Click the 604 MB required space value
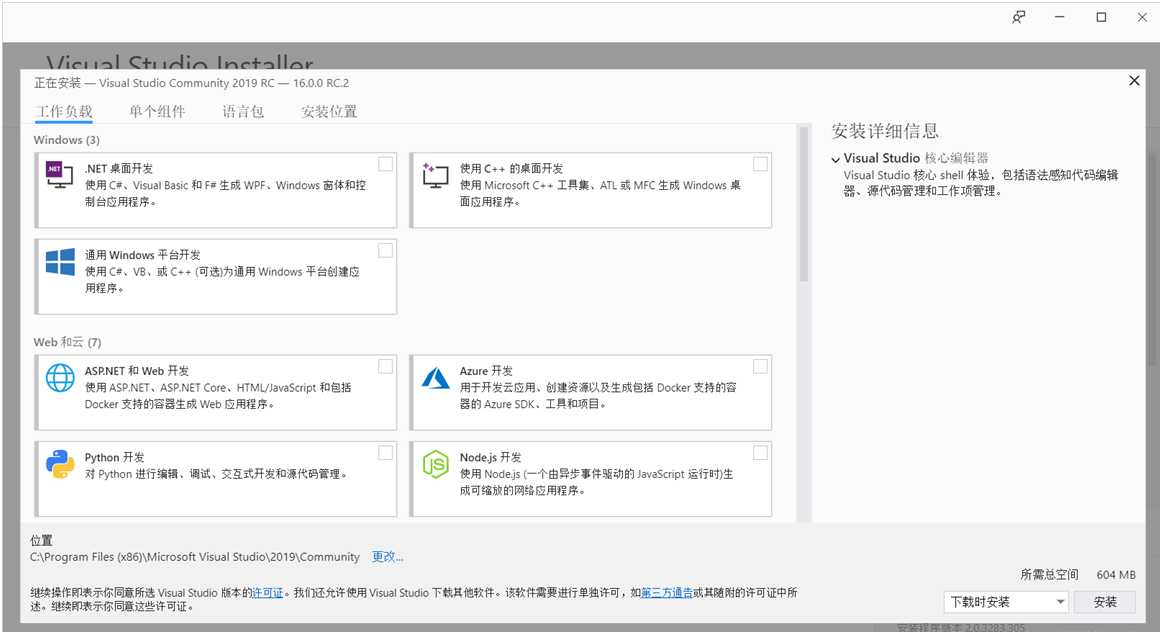The image size is (1160, 632). tap(1116, 574)
